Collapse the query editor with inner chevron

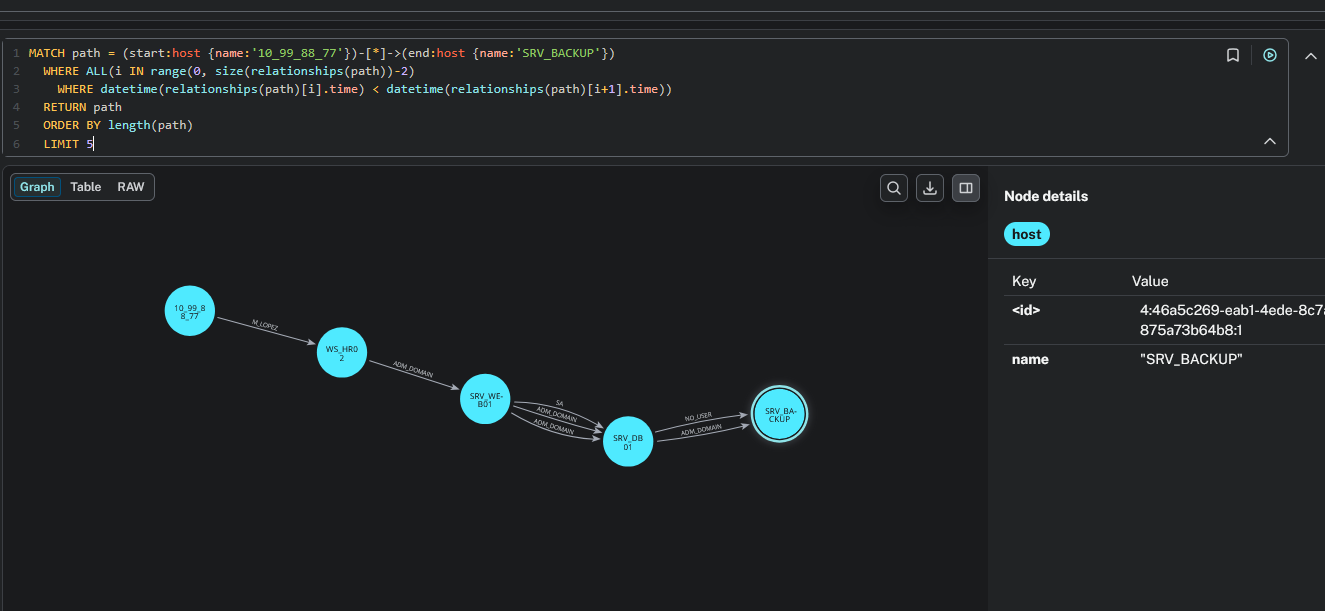click(1270, 142)
